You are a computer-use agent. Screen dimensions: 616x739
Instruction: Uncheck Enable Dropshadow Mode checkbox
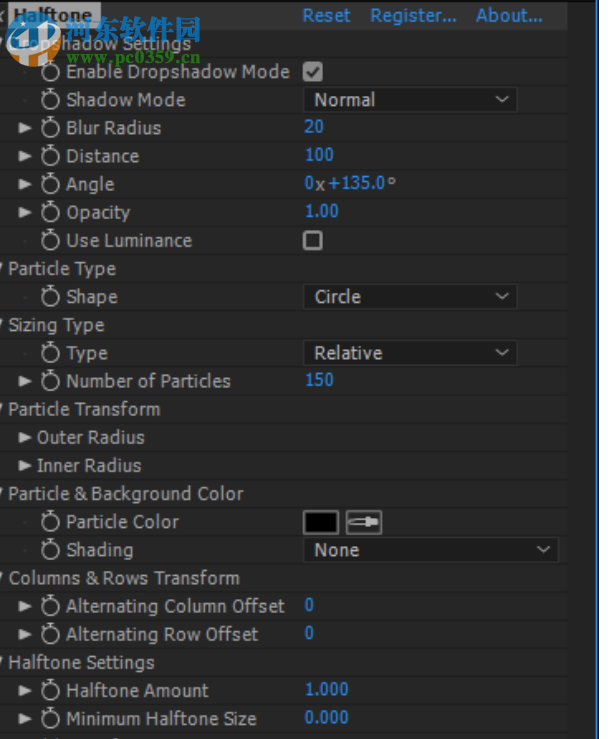tap(313, 72)
